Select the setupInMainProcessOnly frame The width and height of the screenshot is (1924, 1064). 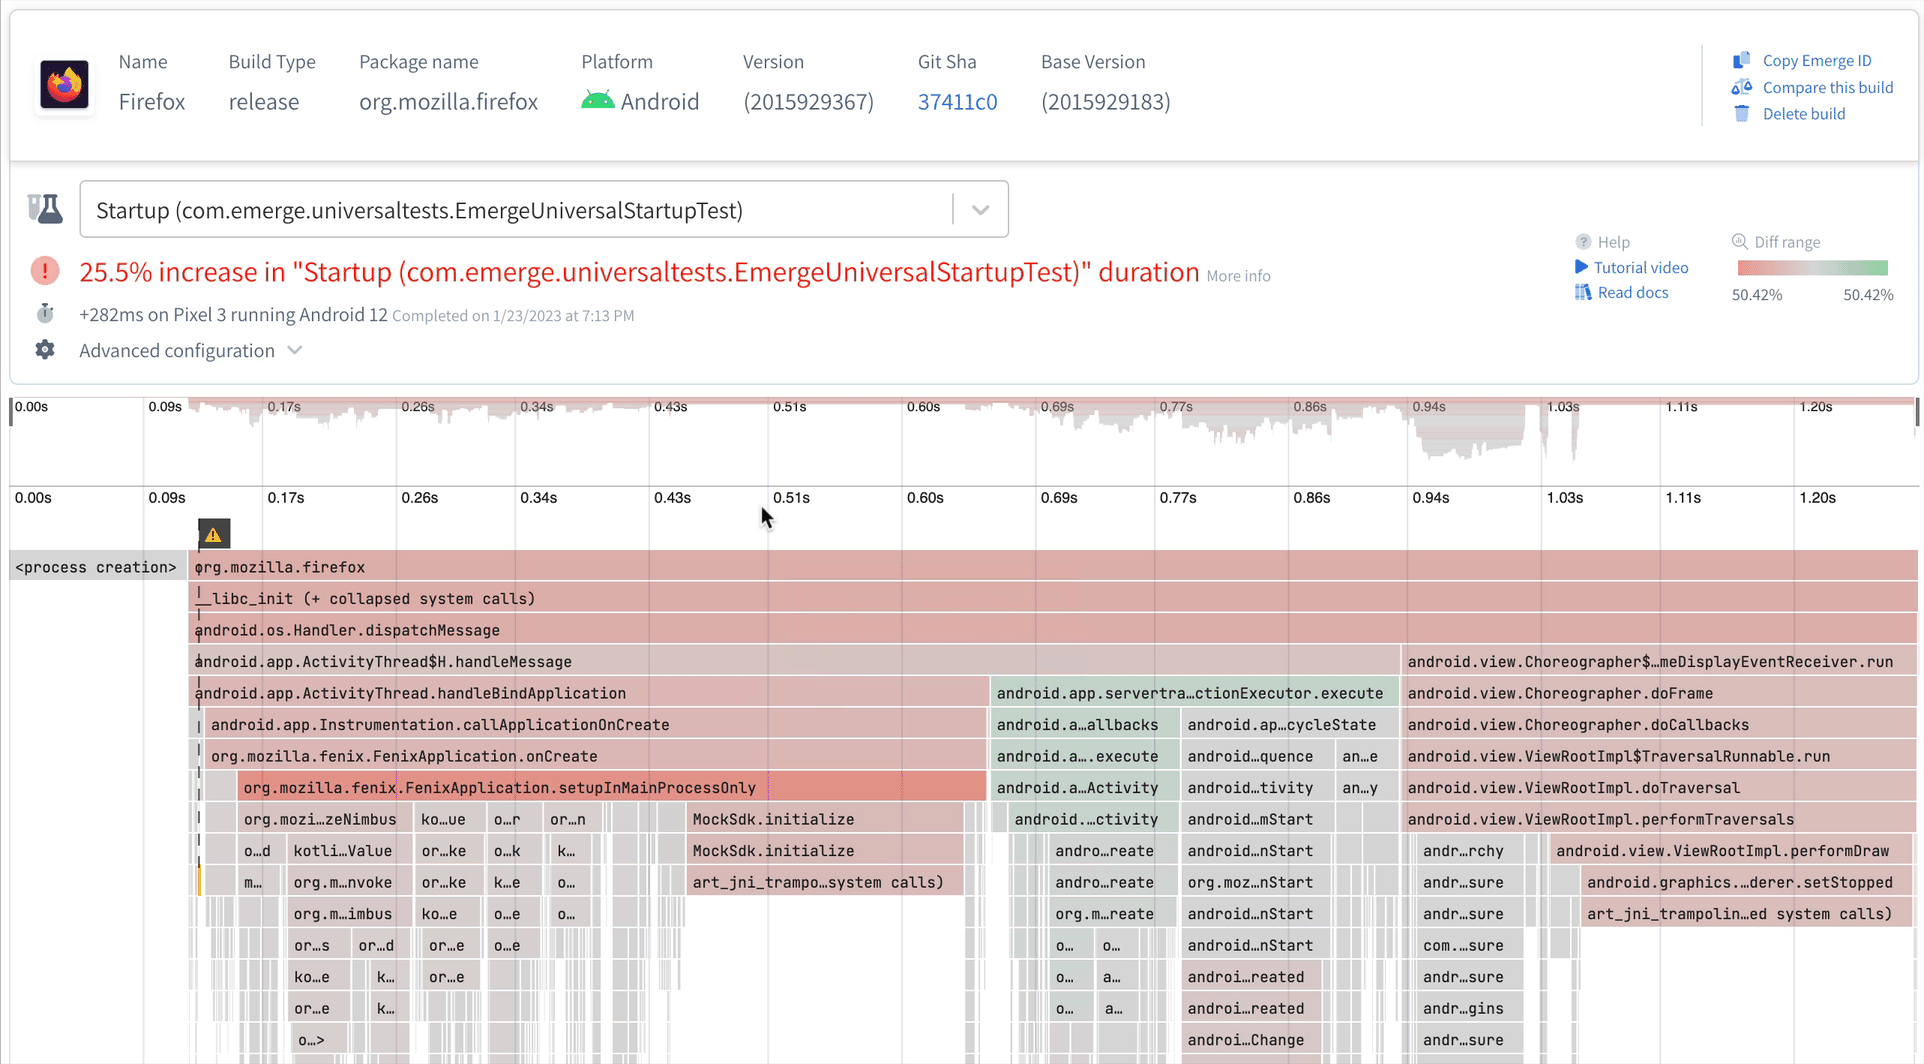click(500, 787)
